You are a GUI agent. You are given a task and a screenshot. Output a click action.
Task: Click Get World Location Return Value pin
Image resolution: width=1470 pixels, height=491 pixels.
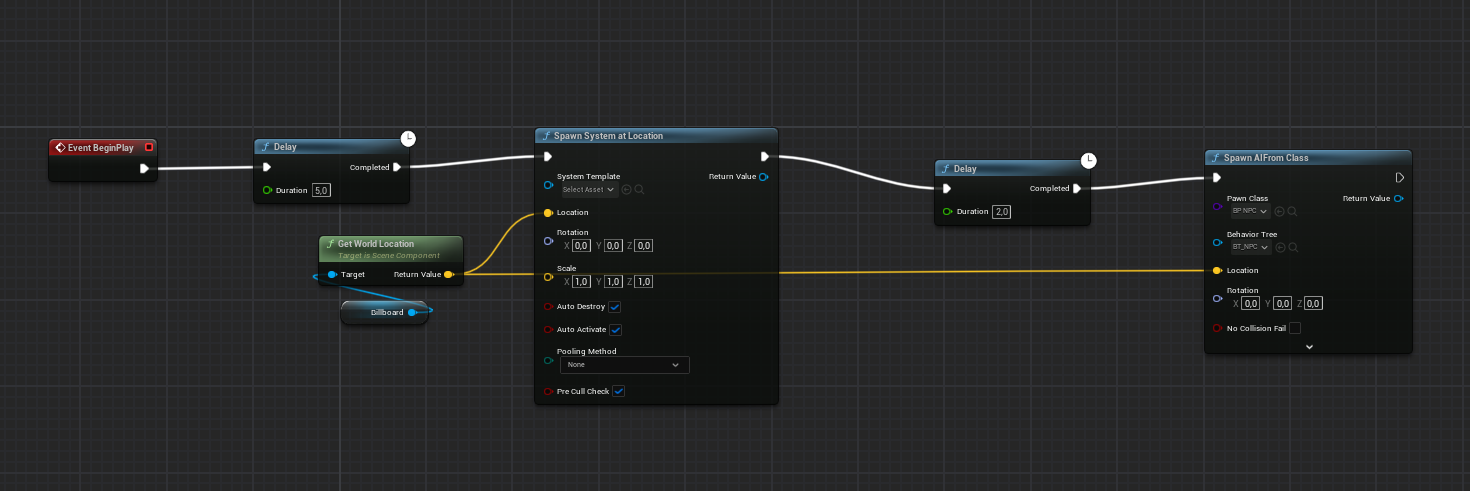point(448,274)
